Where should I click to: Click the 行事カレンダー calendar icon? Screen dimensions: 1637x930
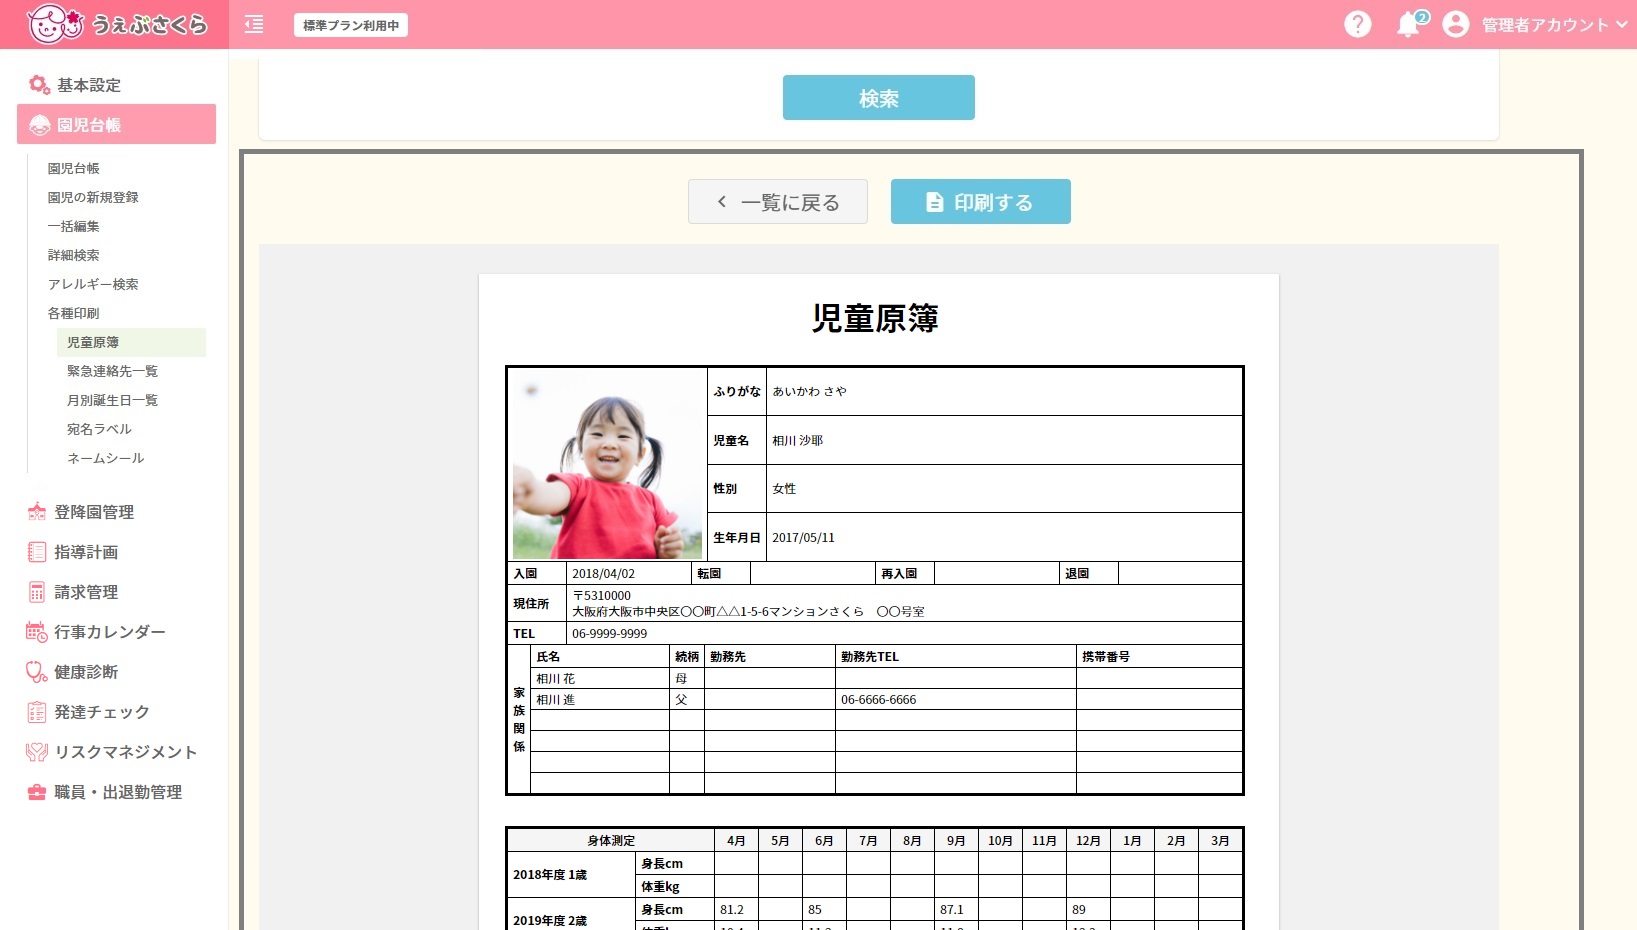coord(37,632)
